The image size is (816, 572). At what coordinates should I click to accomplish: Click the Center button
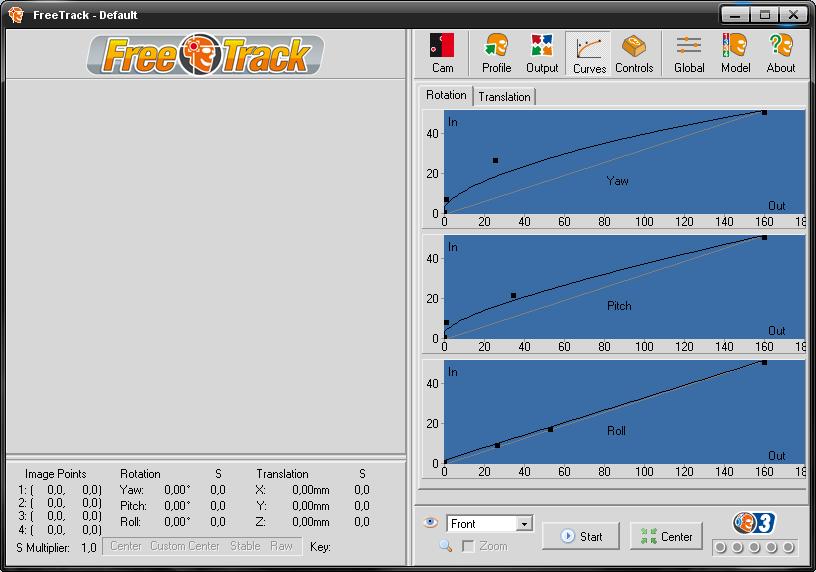pos(666,536)
